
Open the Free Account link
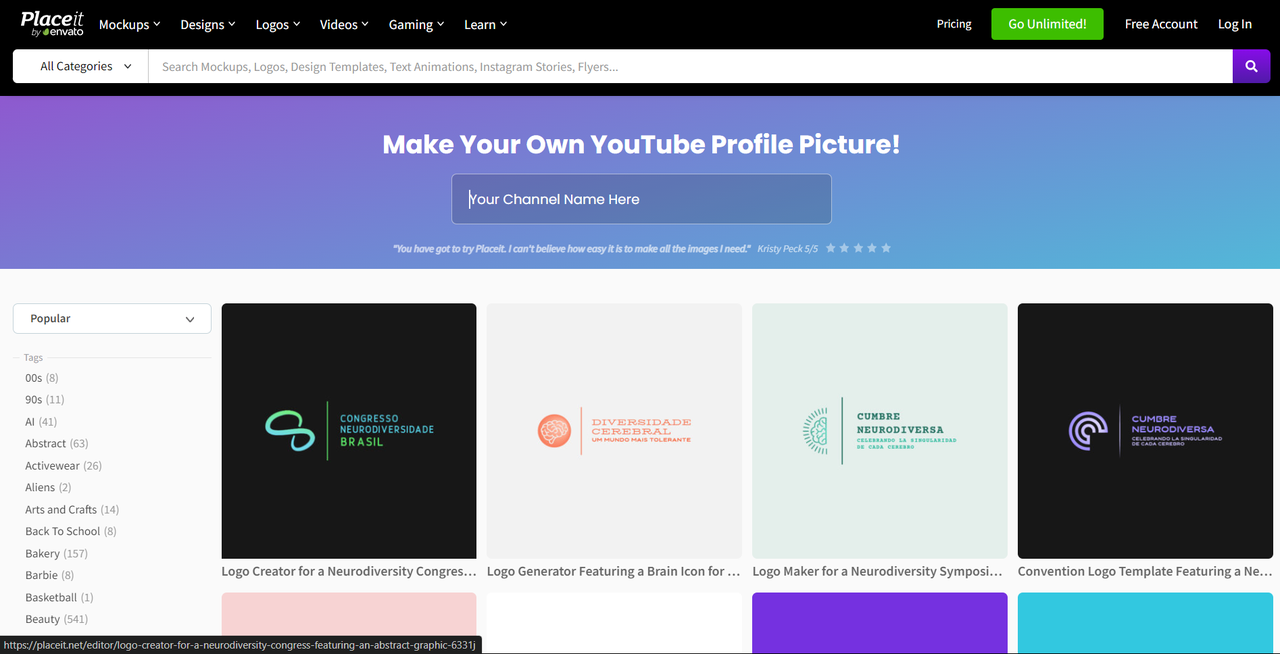[x=1161, y=24]
